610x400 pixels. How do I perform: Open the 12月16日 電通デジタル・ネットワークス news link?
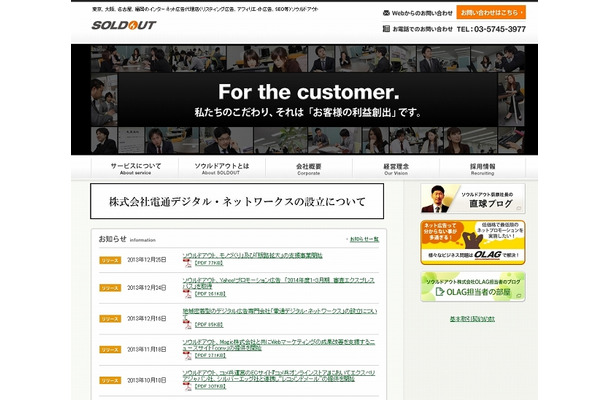pos(280,314)
